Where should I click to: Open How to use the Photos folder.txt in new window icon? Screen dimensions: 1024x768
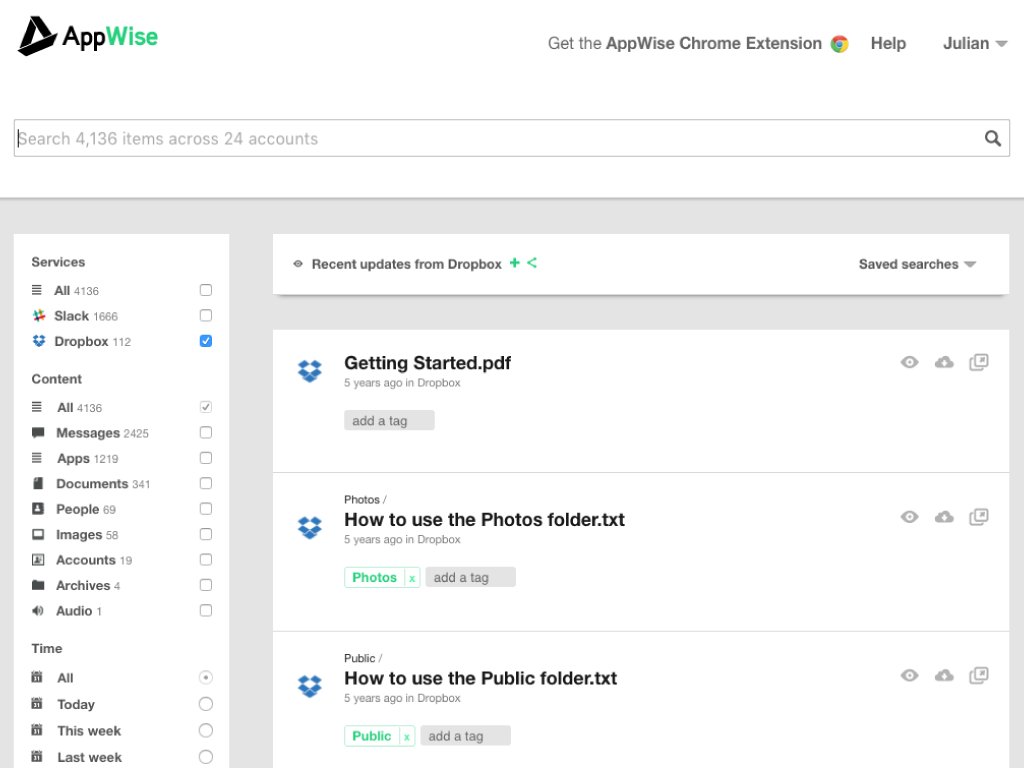[979, 517]
